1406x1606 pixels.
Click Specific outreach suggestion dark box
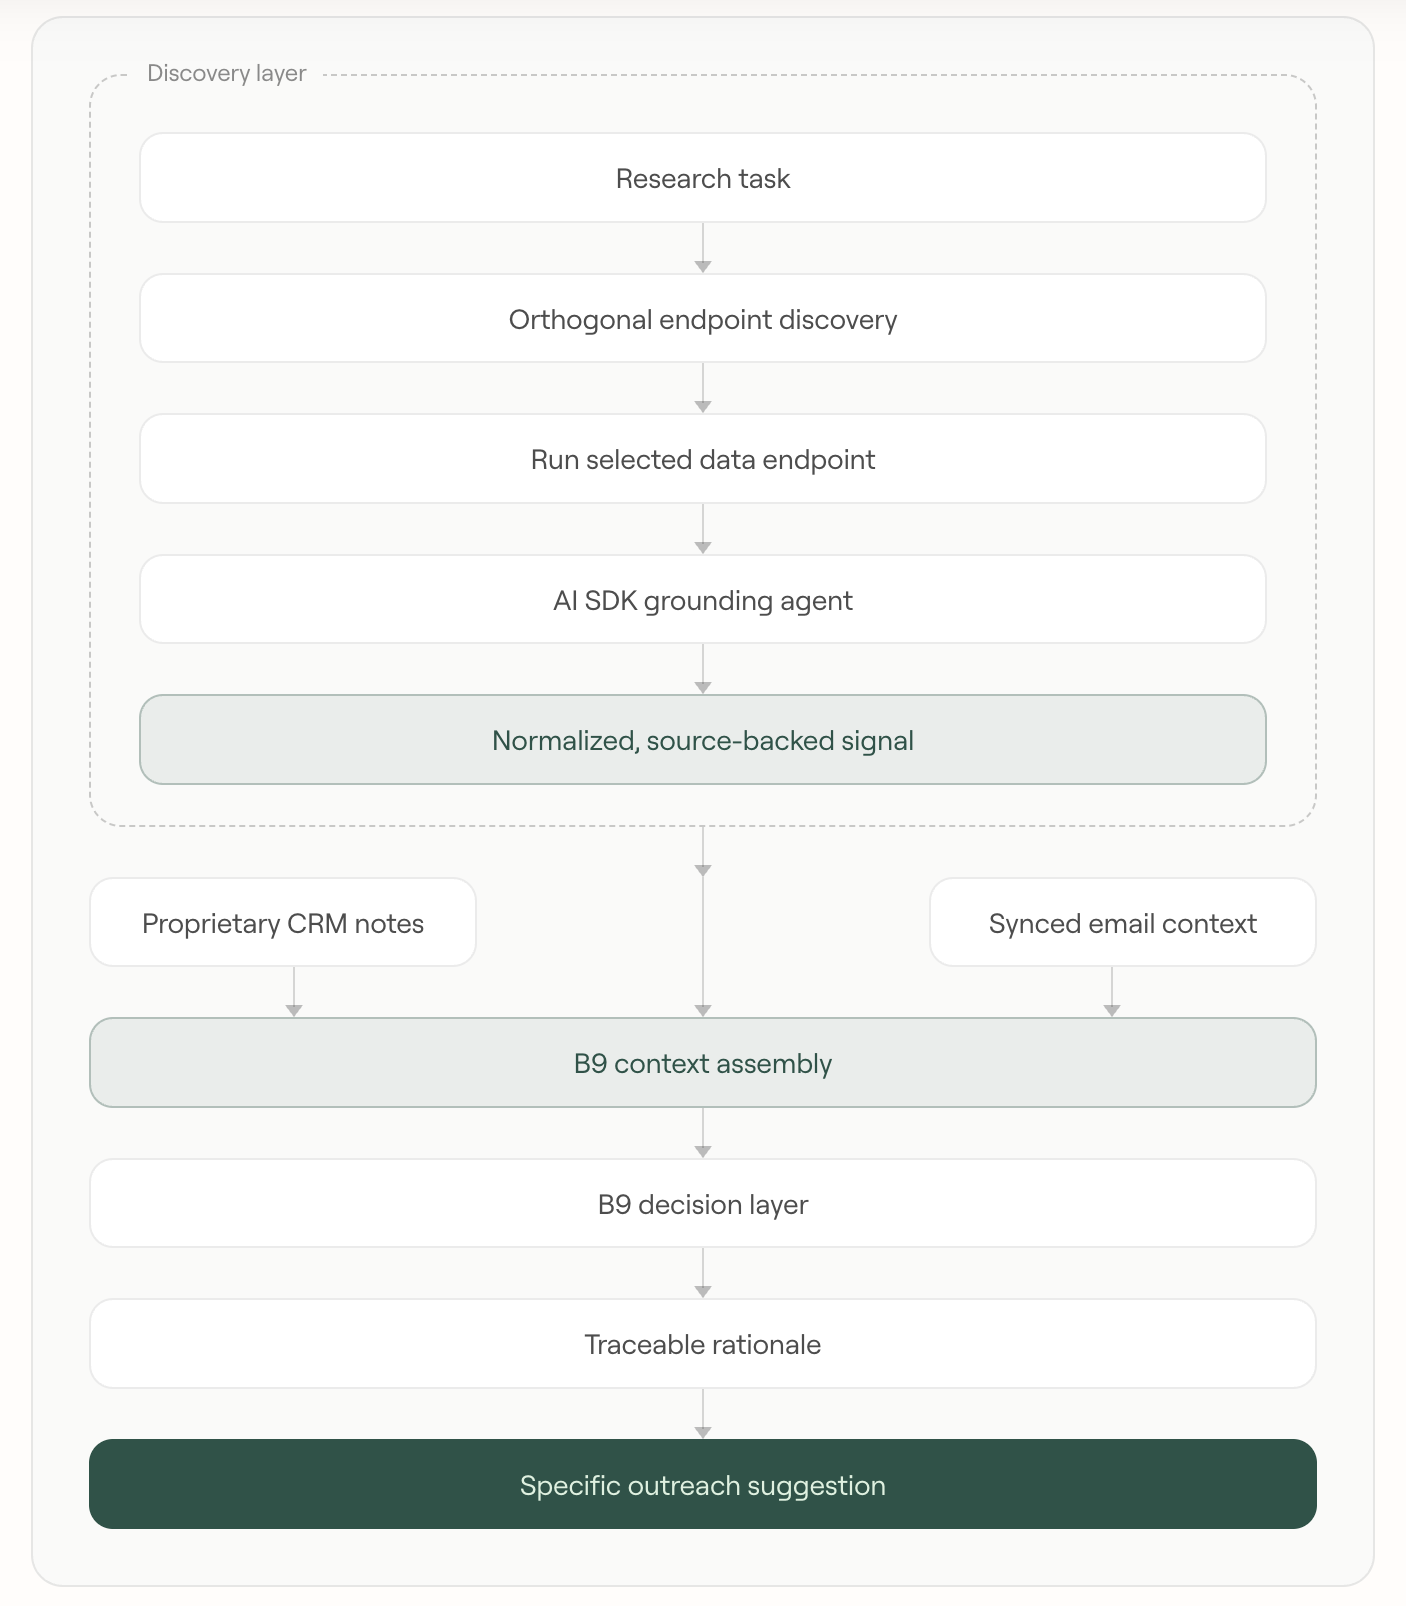[x=703, y=1484]
